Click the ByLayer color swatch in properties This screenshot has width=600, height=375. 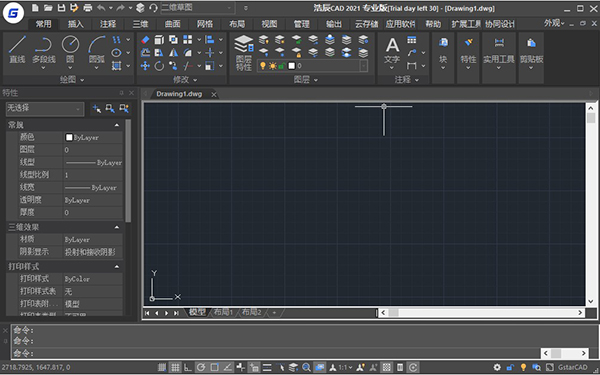(69, 137)
